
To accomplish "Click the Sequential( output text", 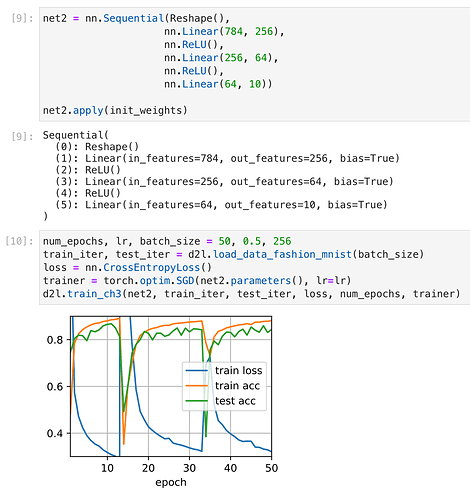I will (x=76, y=135).
